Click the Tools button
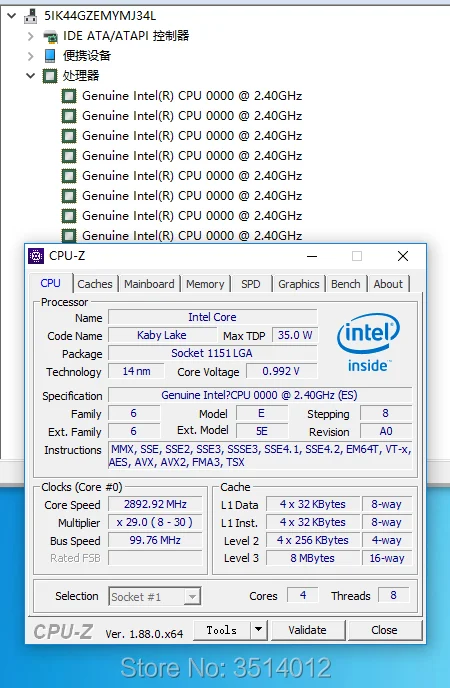 222,630
